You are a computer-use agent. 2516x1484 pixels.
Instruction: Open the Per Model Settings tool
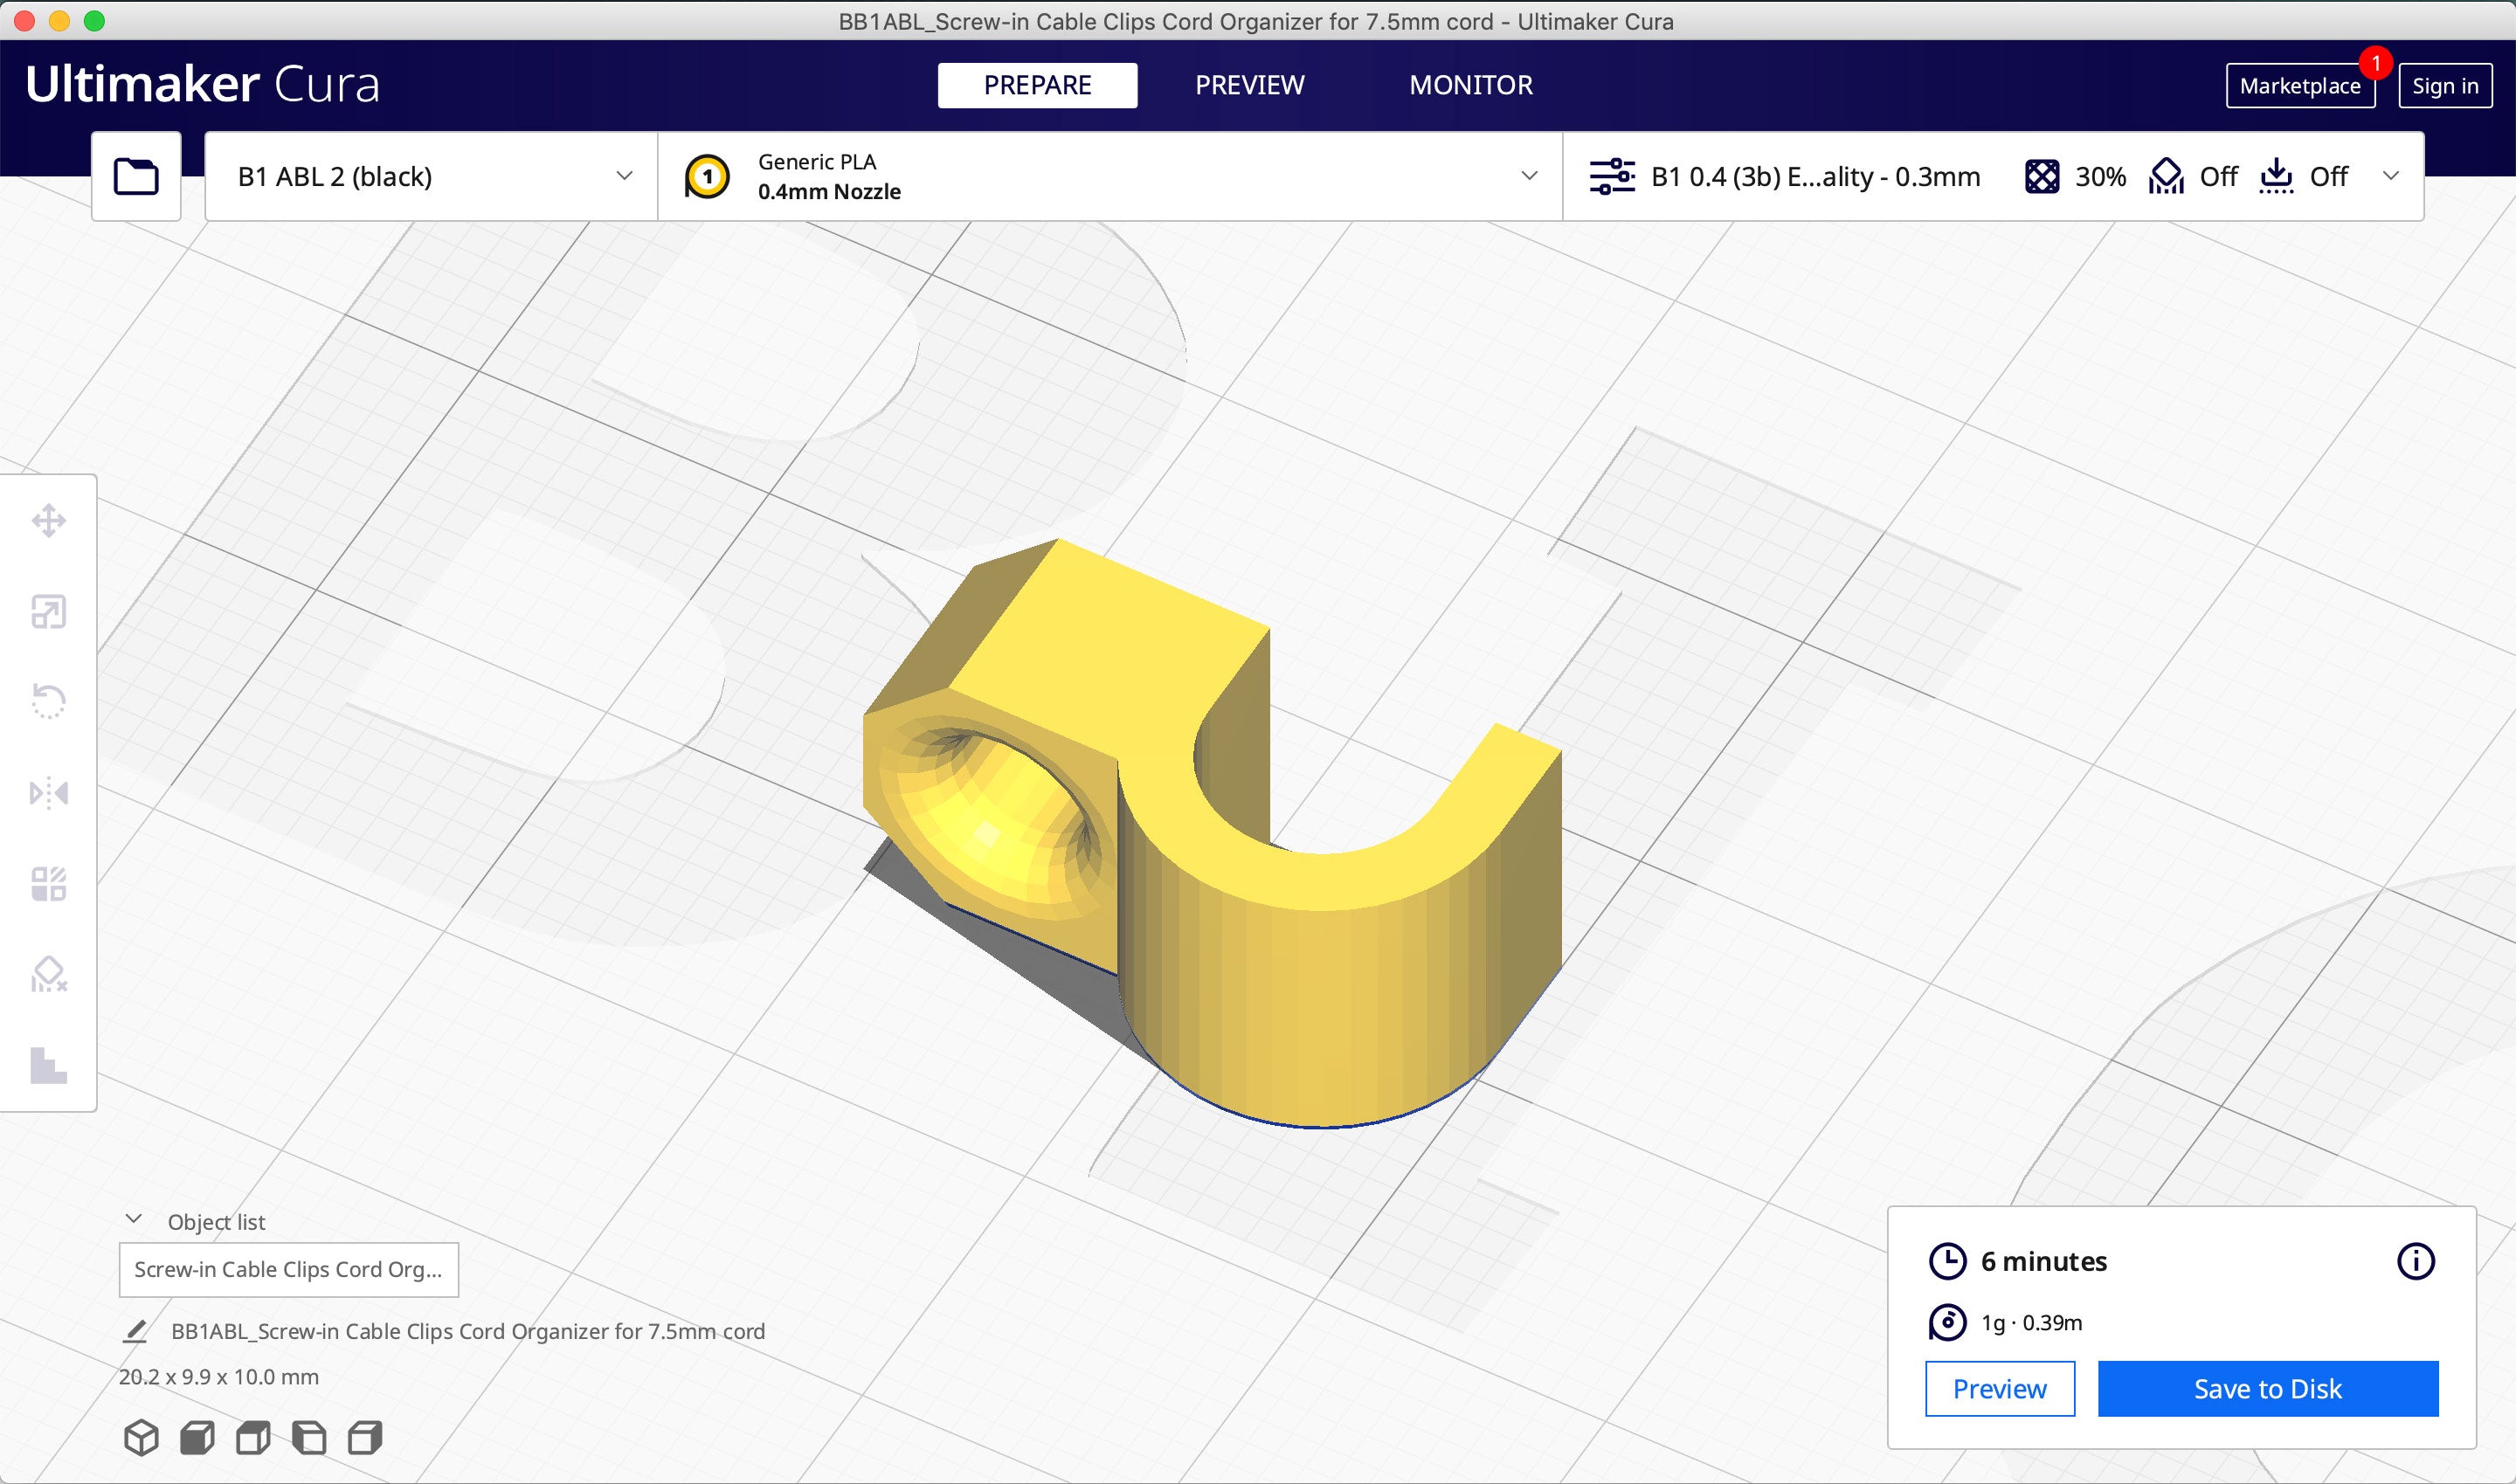pyautogui.click(x=48, y=884)
